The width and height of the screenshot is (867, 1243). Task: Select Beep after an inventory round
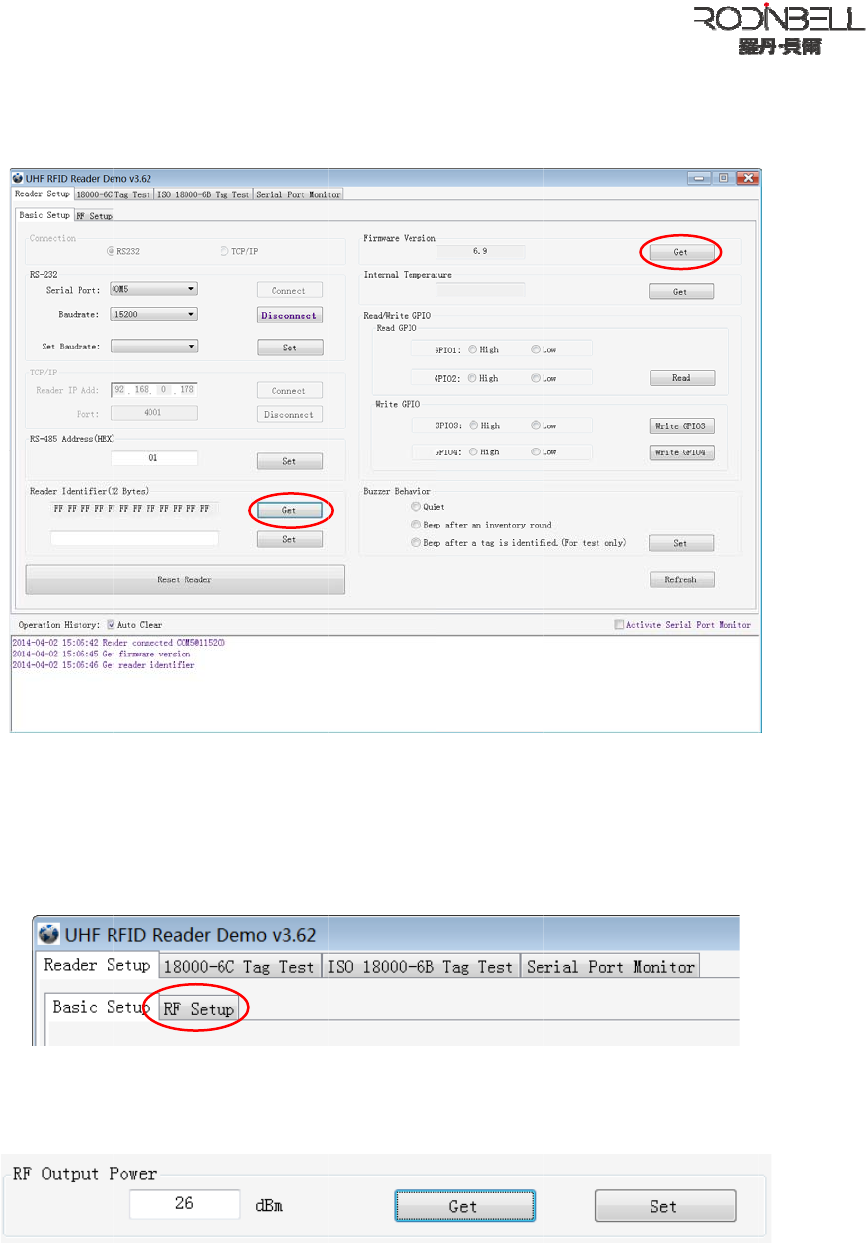tap(416, 524)
